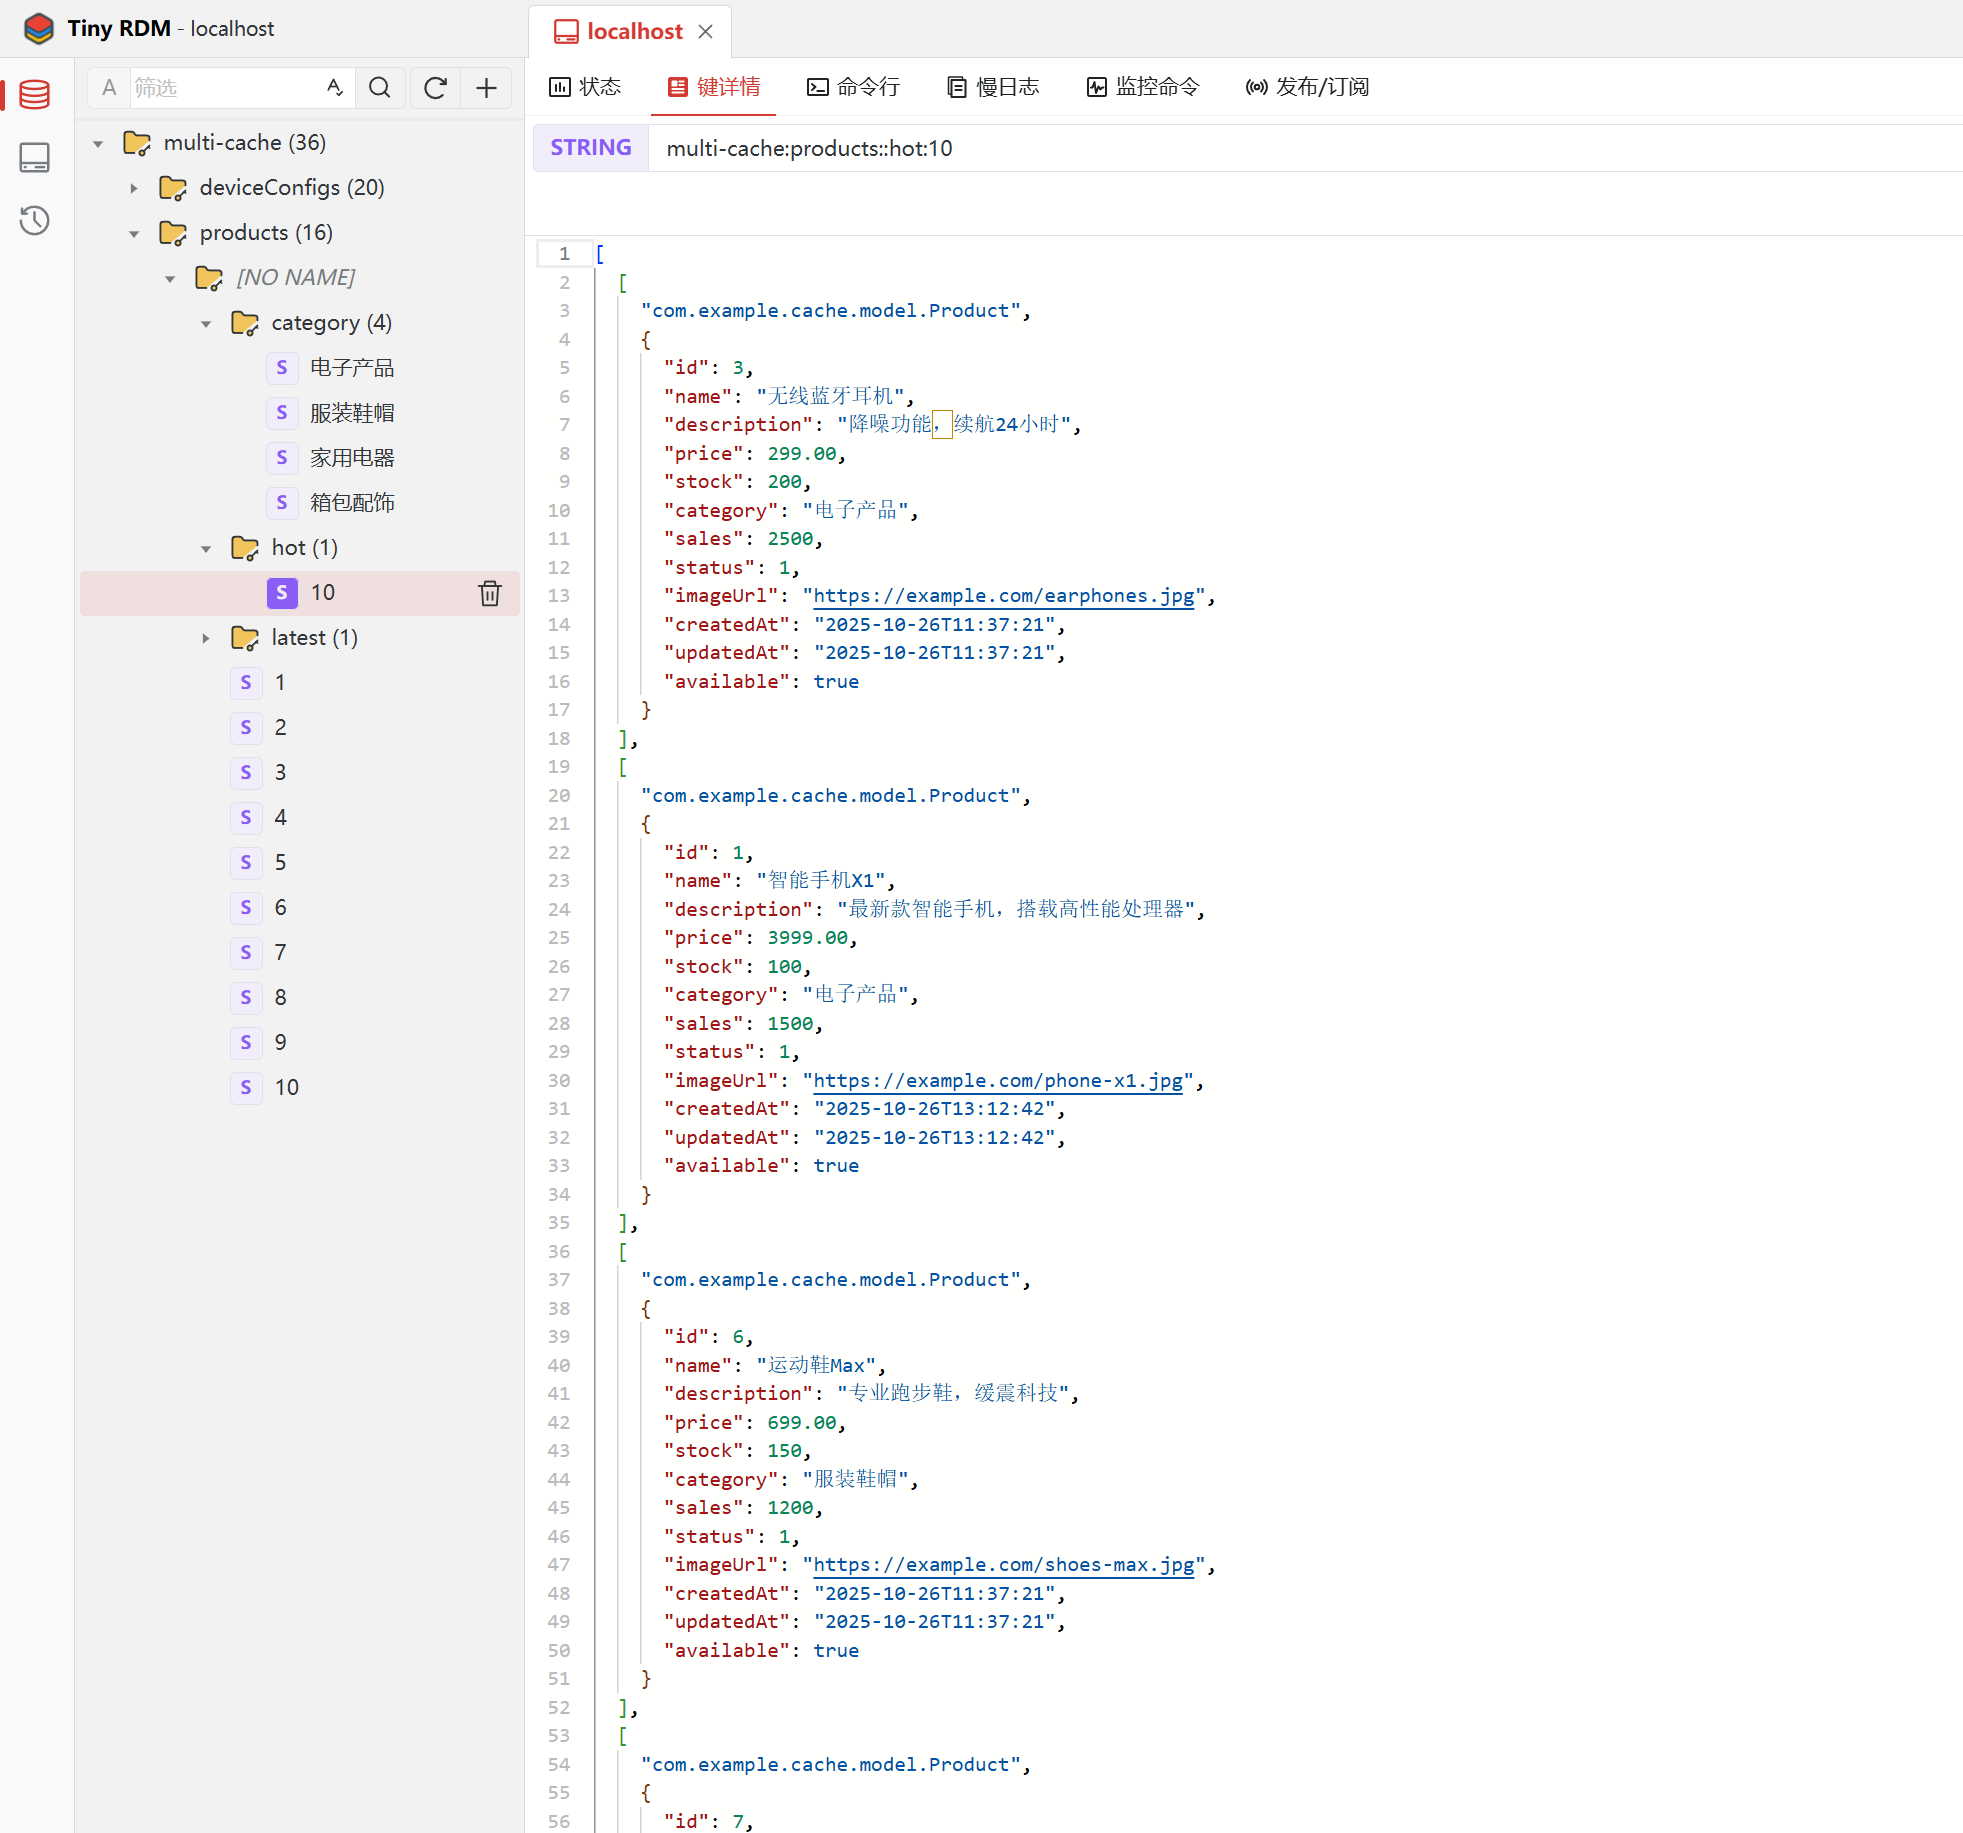Viewport: 1963px width, 1833px height.
Task: Open the 慢日志 tab
Action: pos(993,87)
